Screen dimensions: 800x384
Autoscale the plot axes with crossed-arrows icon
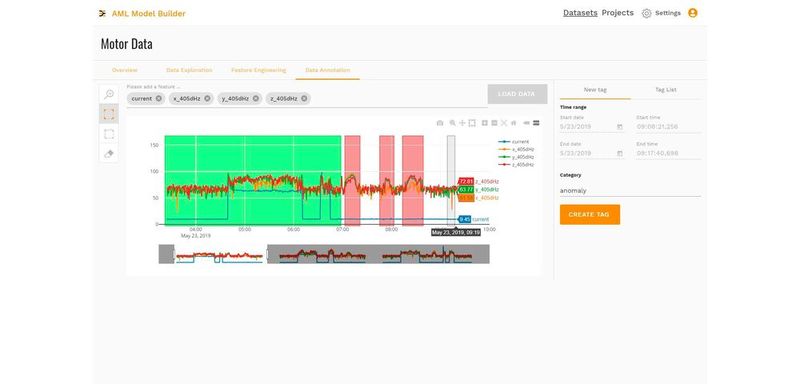pos(504,123)
